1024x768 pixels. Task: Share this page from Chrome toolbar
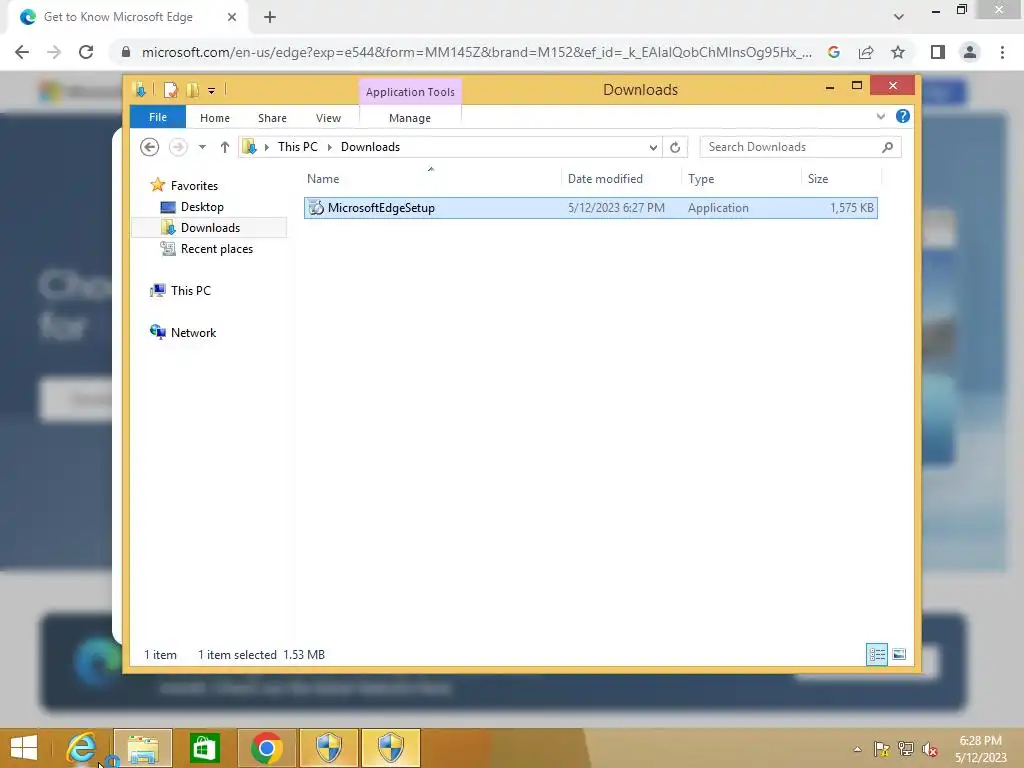click(x=866, y=52)
